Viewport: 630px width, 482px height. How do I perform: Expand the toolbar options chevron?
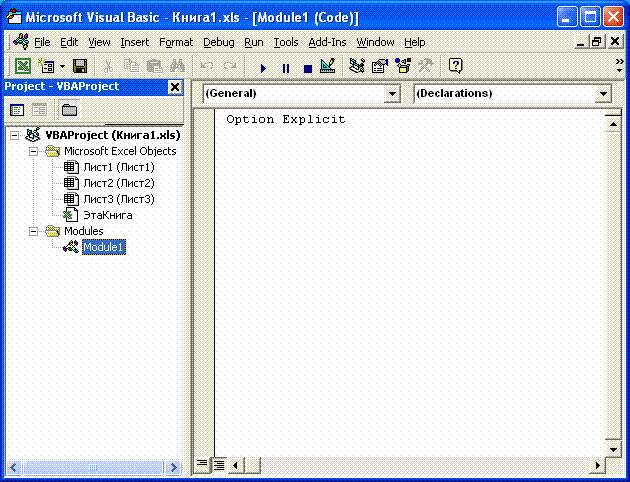(620, 66)
